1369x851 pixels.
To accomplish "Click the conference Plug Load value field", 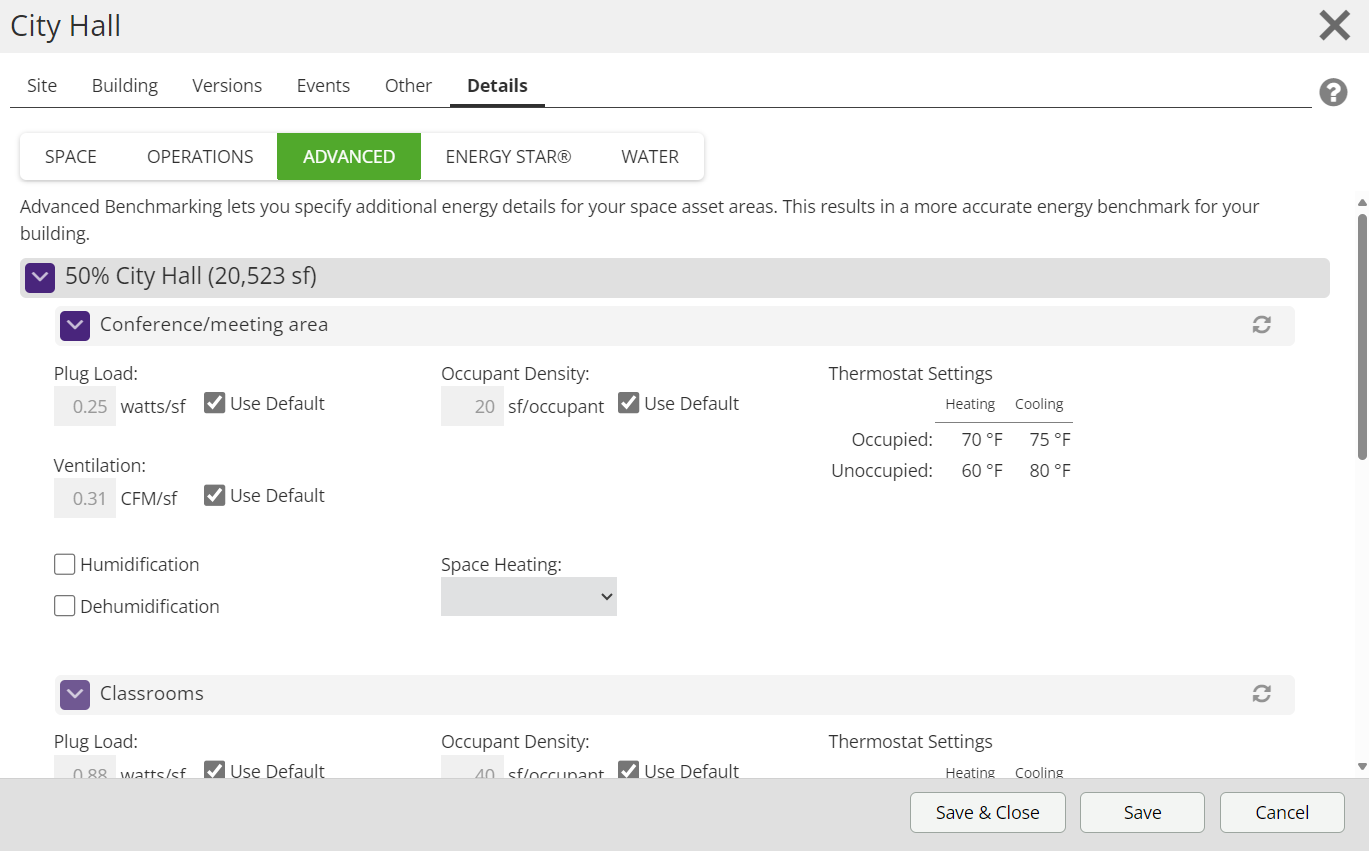I will click(85, 407).
